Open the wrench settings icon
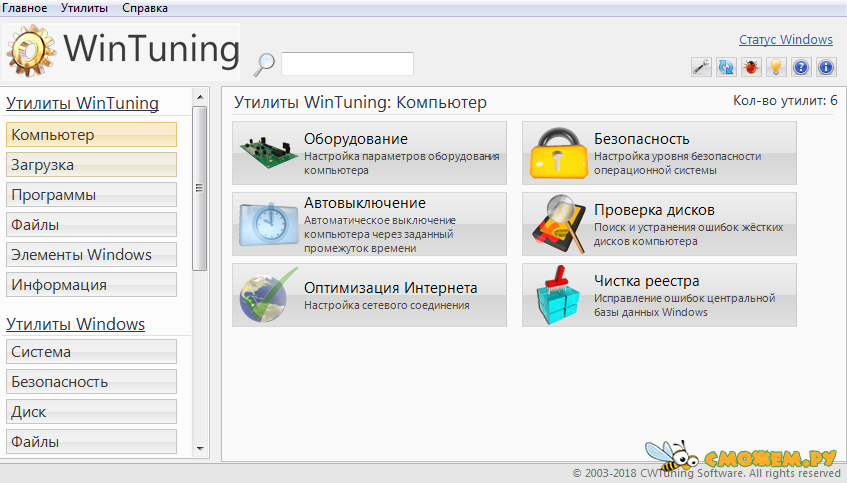847x483 pixels. (x=701, y=67)
